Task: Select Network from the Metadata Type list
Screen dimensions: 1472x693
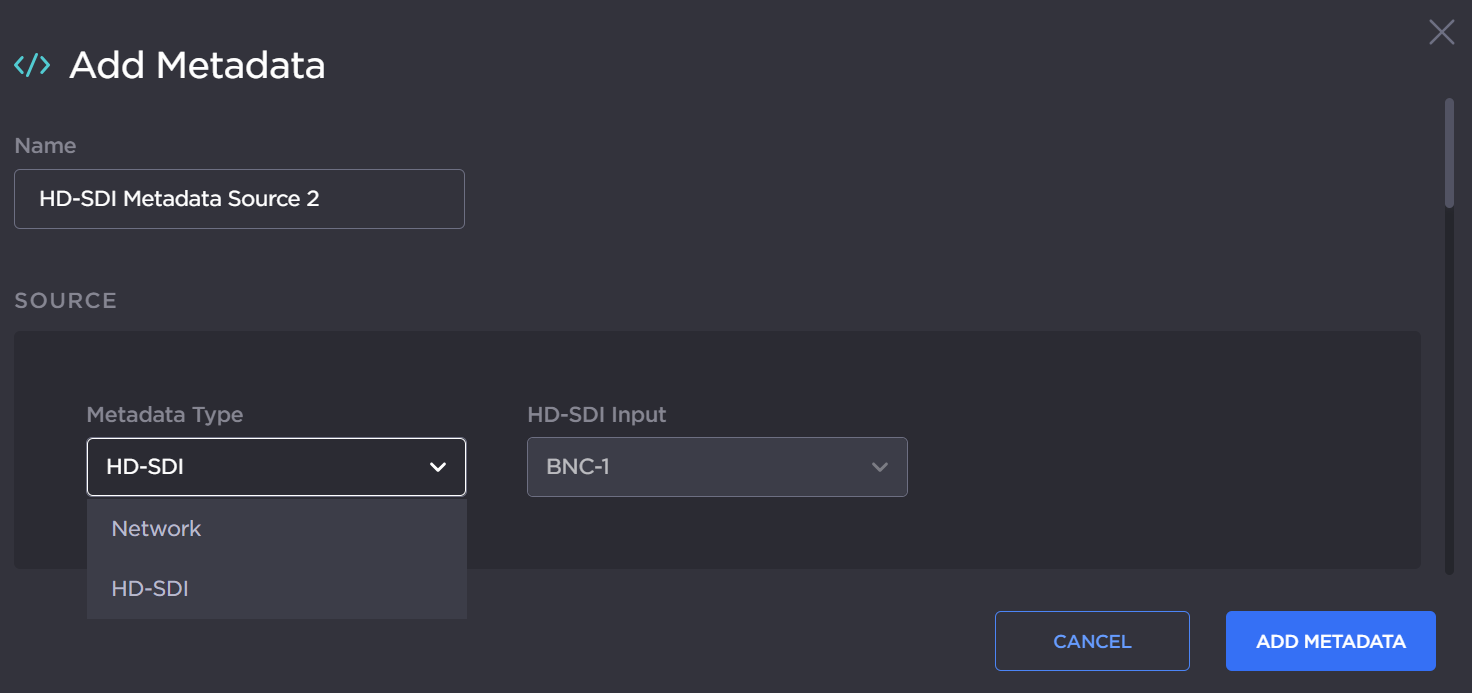Action: coord(156,528)
